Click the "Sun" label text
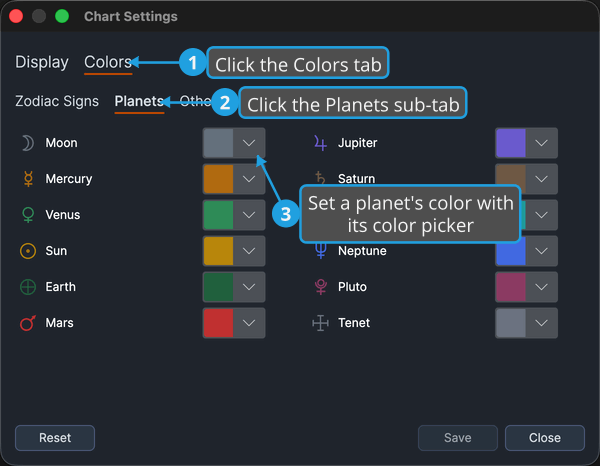Screen dimensions: 600x466 point(56,251)
